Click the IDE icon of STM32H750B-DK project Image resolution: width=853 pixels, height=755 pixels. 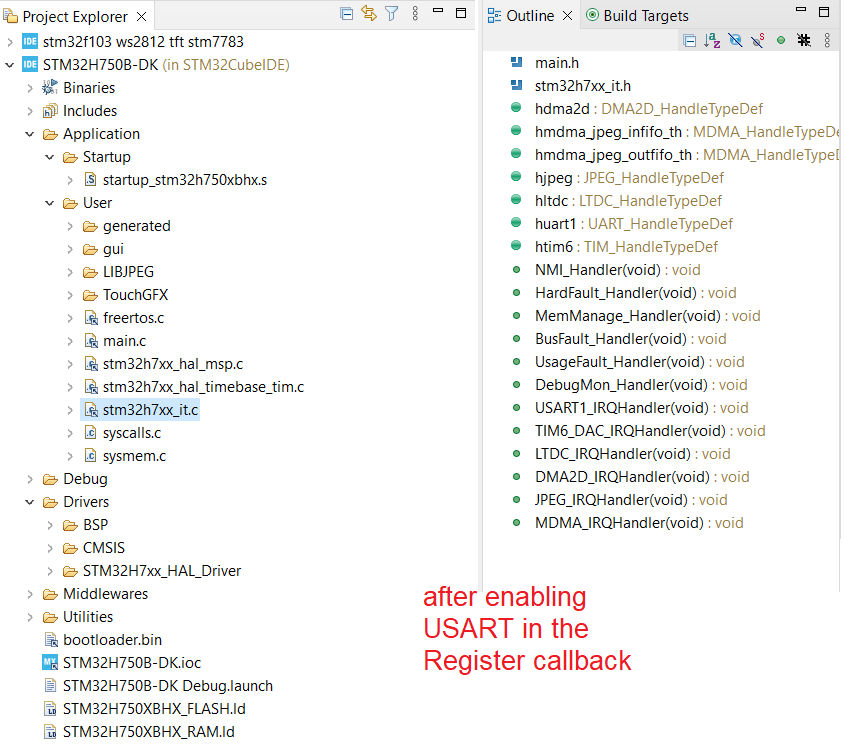pos(30,65)
